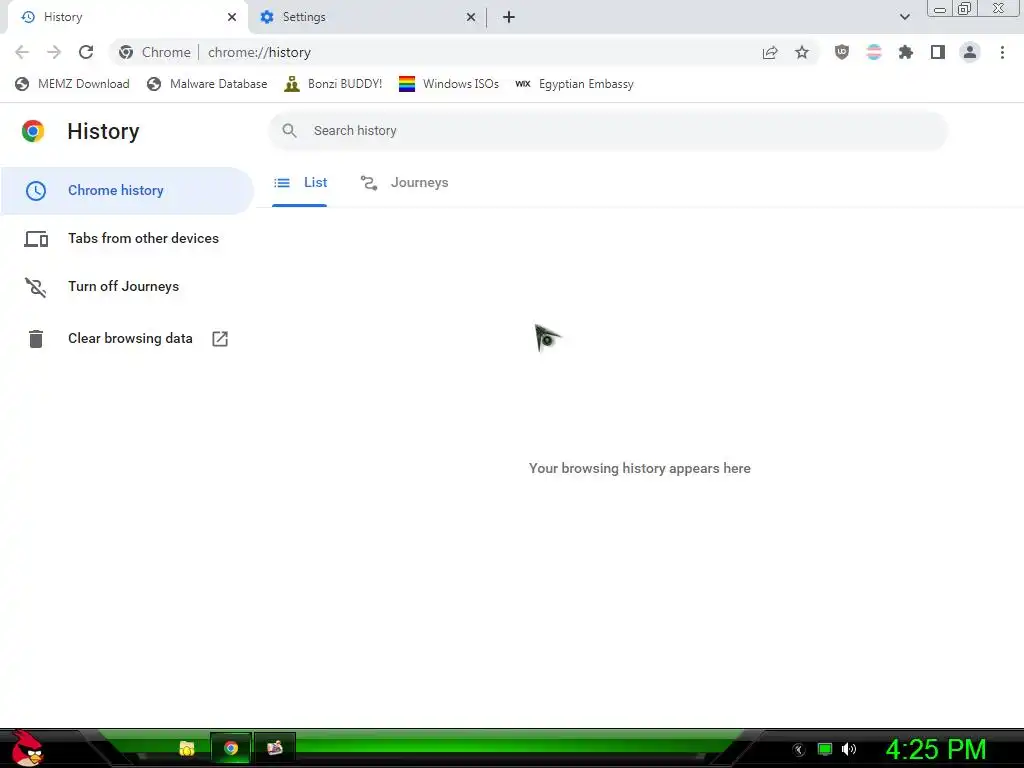Image resolution: width=1024 pixels, height=768 pixels.
Task: Select Chrome history in the sidebar
Action: pyautogui.click(x=127, y=191)
